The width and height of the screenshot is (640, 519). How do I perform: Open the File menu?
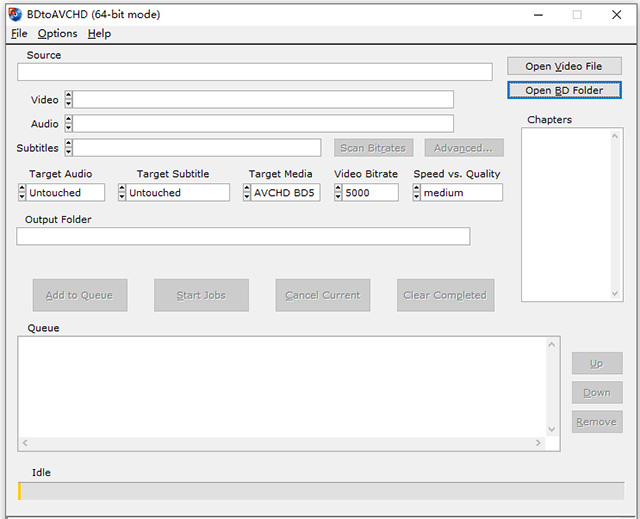pyautogui.click(x=19, y=33)
